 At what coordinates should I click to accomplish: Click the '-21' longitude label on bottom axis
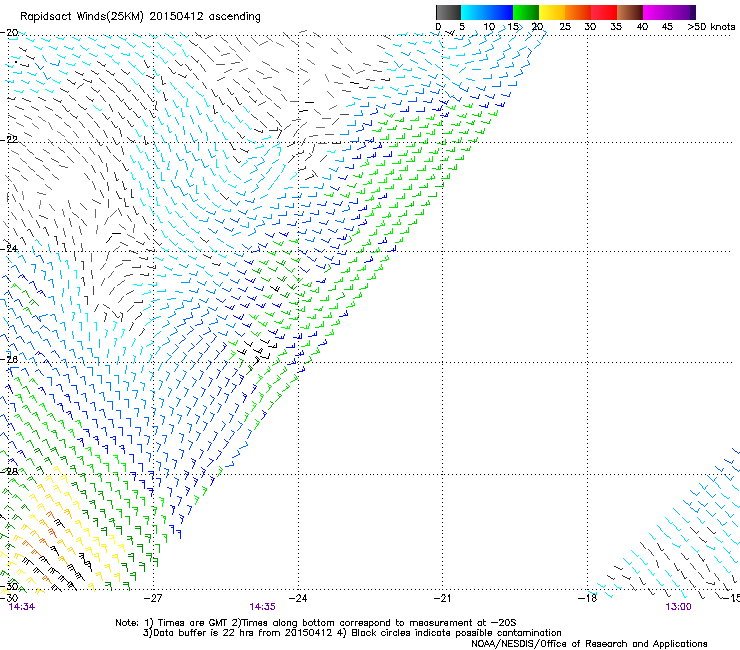(442, 599)
